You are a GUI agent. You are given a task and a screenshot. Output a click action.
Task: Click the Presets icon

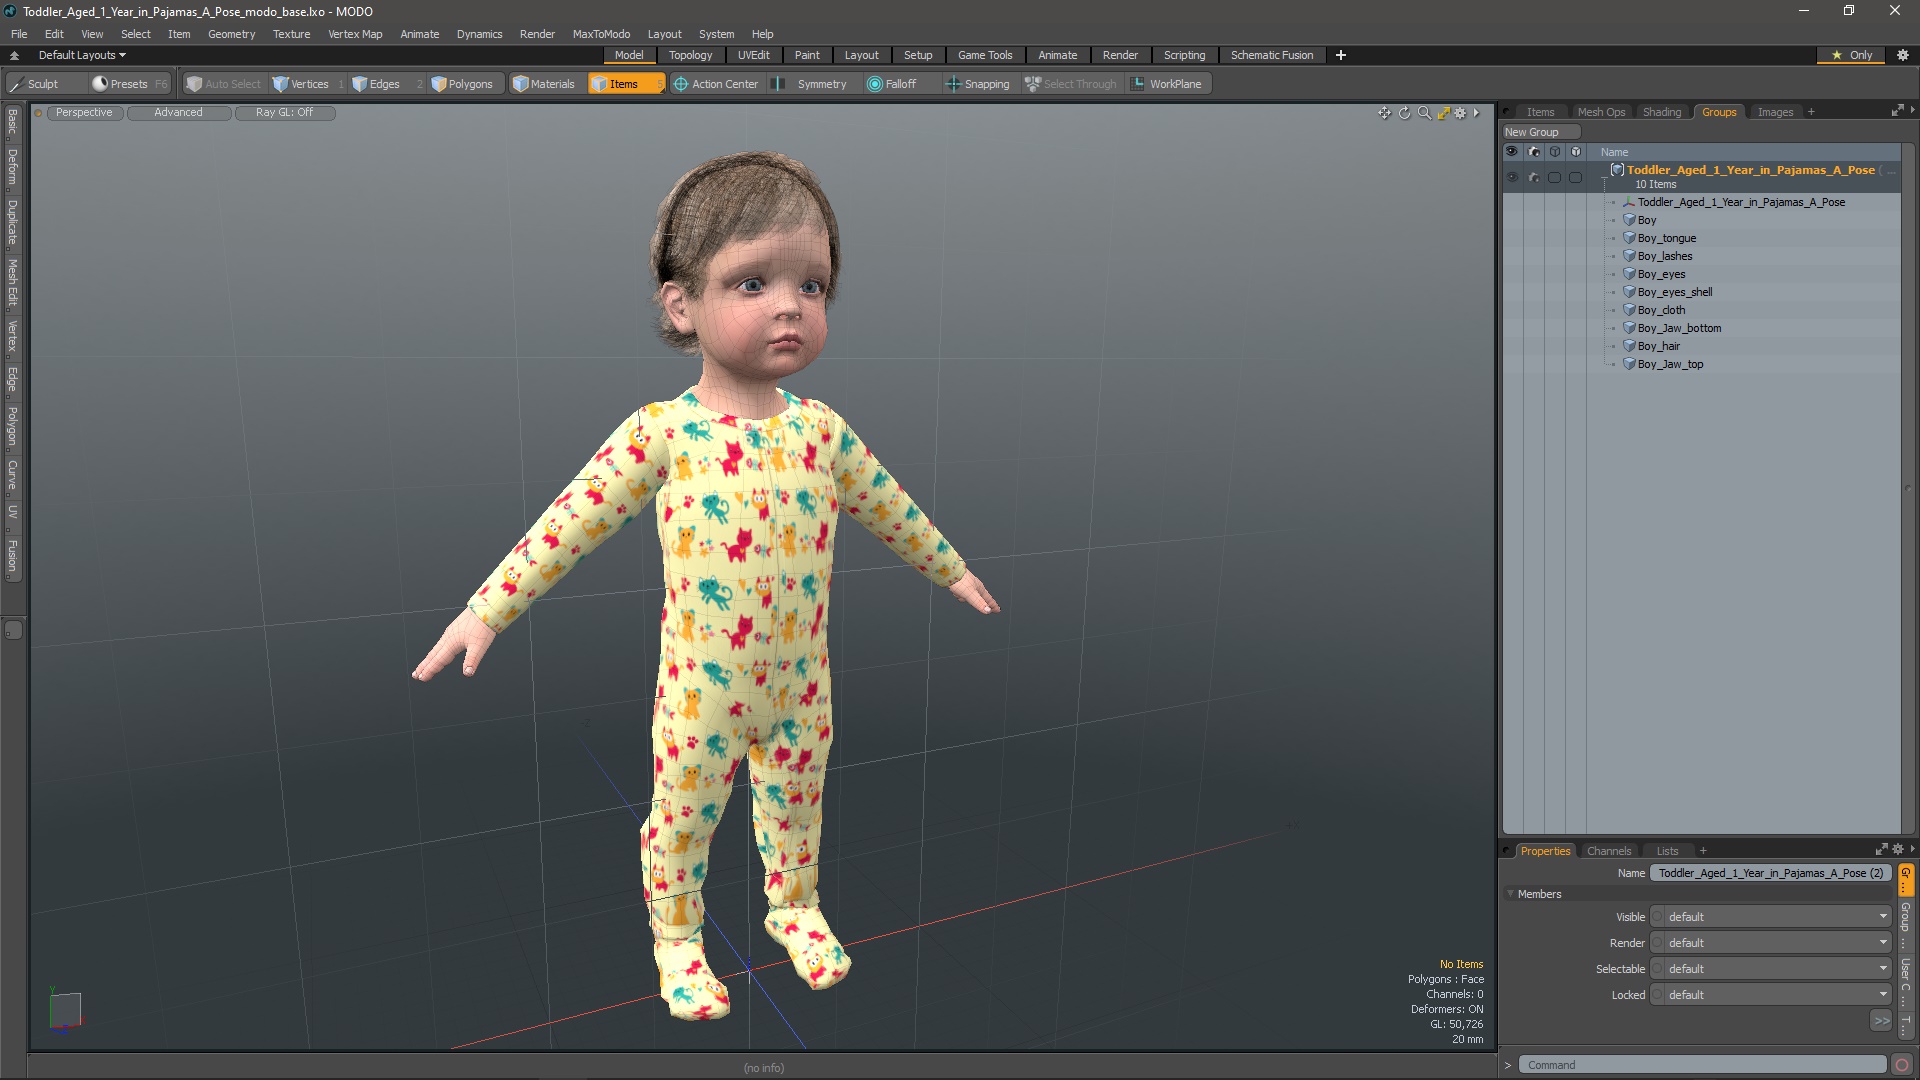(100, 84)
